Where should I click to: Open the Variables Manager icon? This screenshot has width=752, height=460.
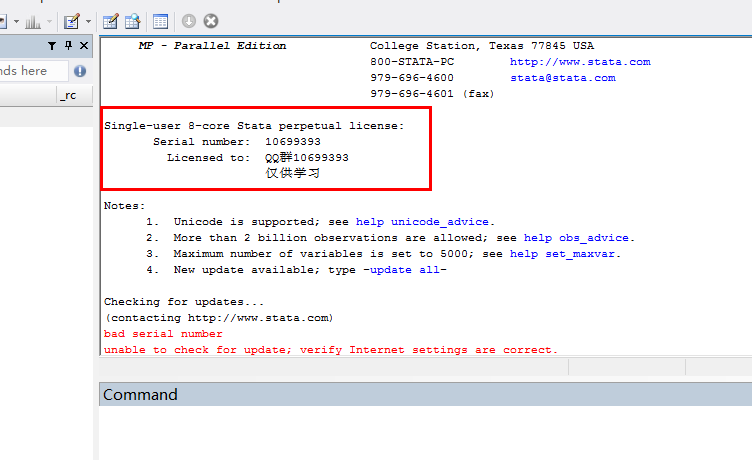point(160,22)
